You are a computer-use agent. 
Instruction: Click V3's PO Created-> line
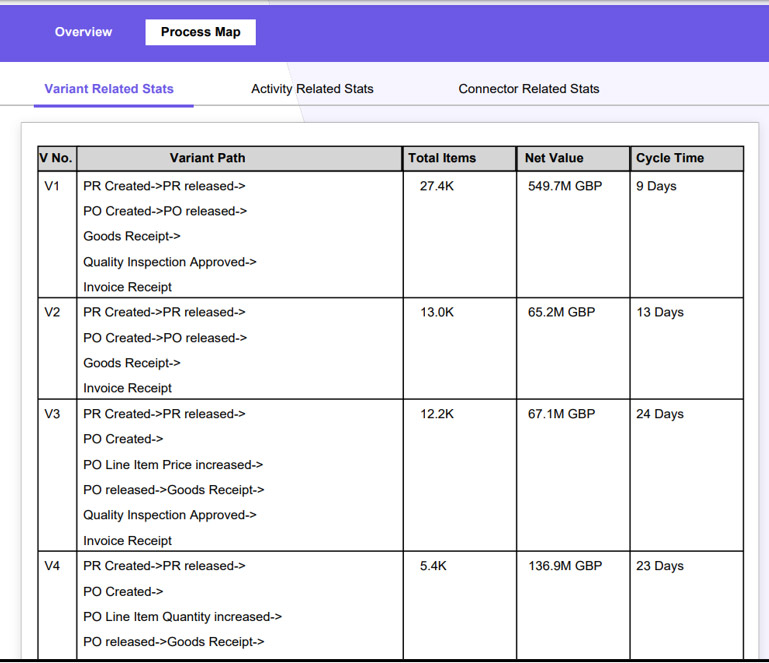point(123,439)
